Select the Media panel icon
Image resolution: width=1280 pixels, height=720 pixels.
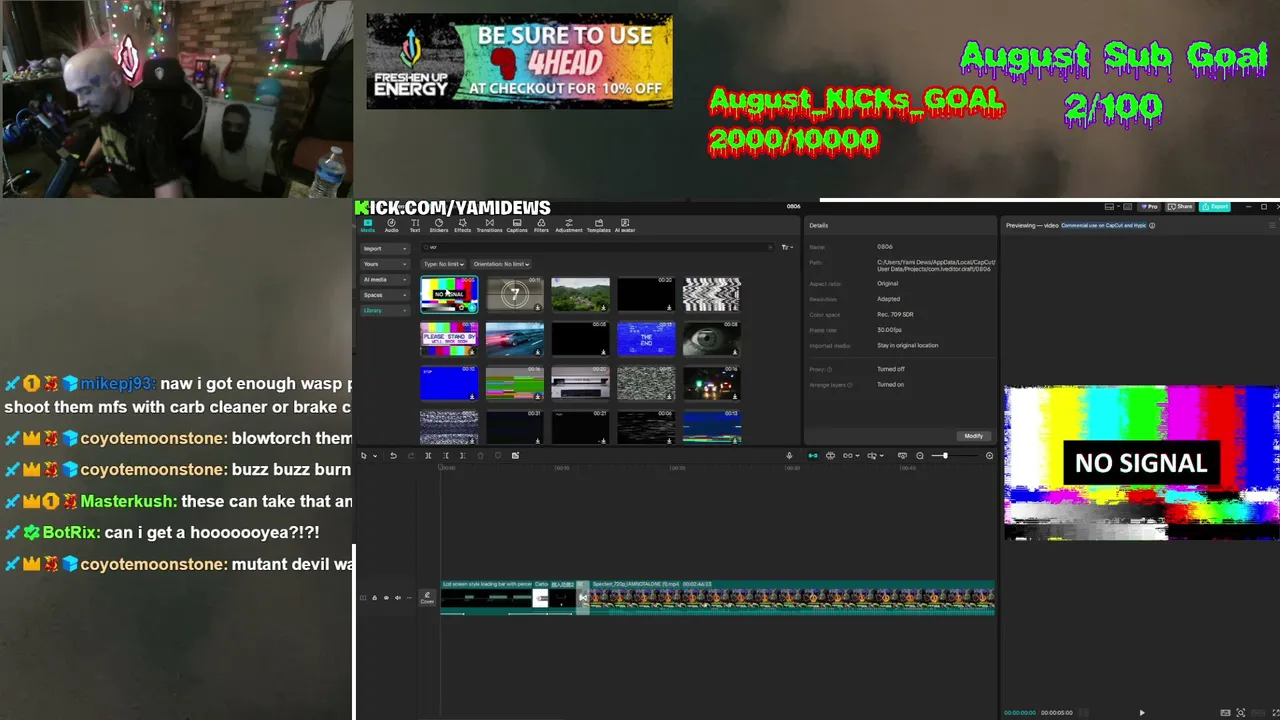coord(367,225)
